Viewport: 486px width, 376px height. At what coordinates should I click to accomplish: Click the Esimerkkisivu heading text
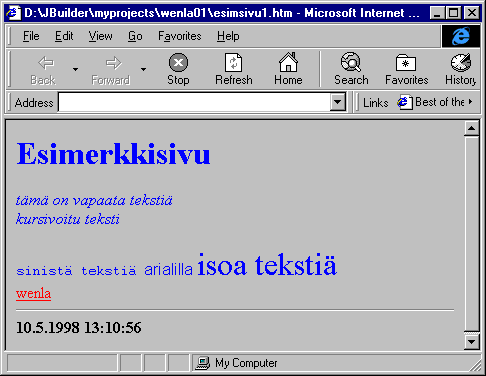(x=113, y=154)
